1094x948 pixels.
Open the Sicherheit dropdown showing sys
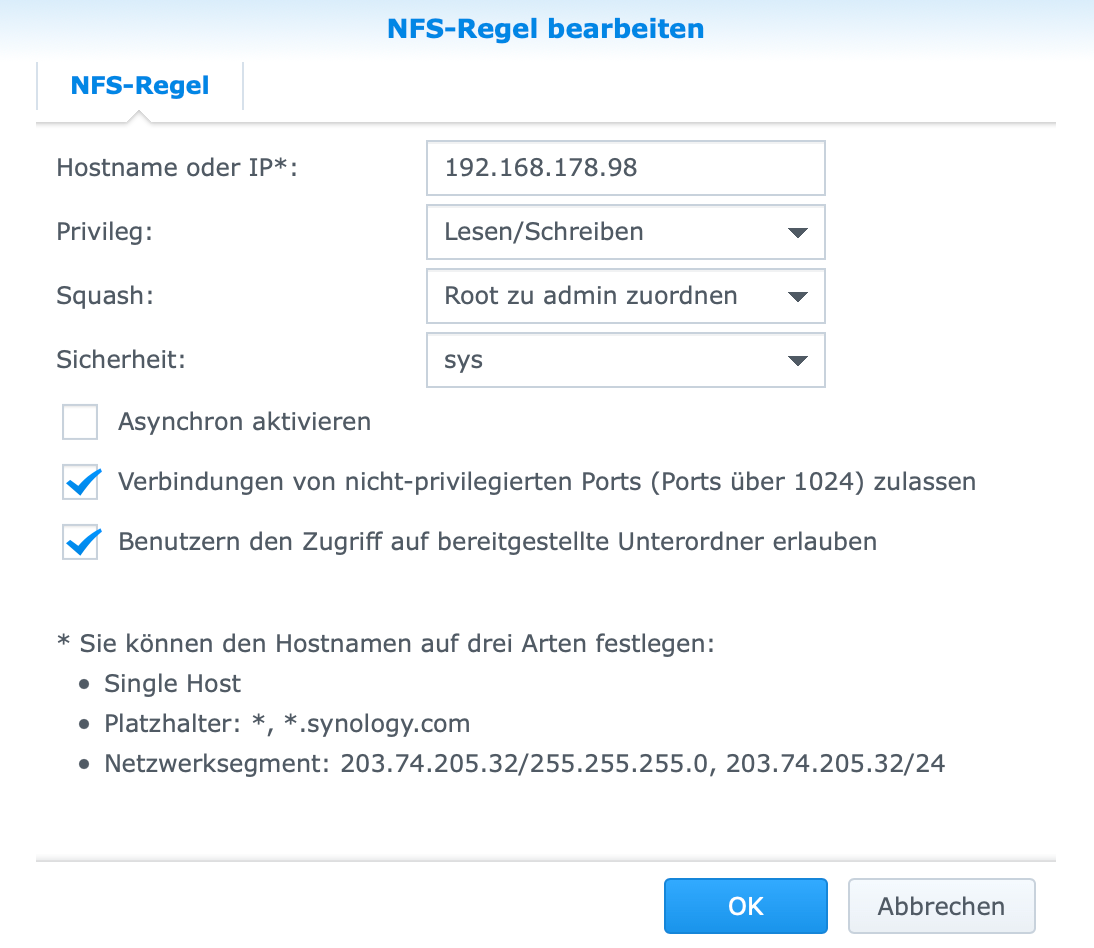(x=625, y=360)
